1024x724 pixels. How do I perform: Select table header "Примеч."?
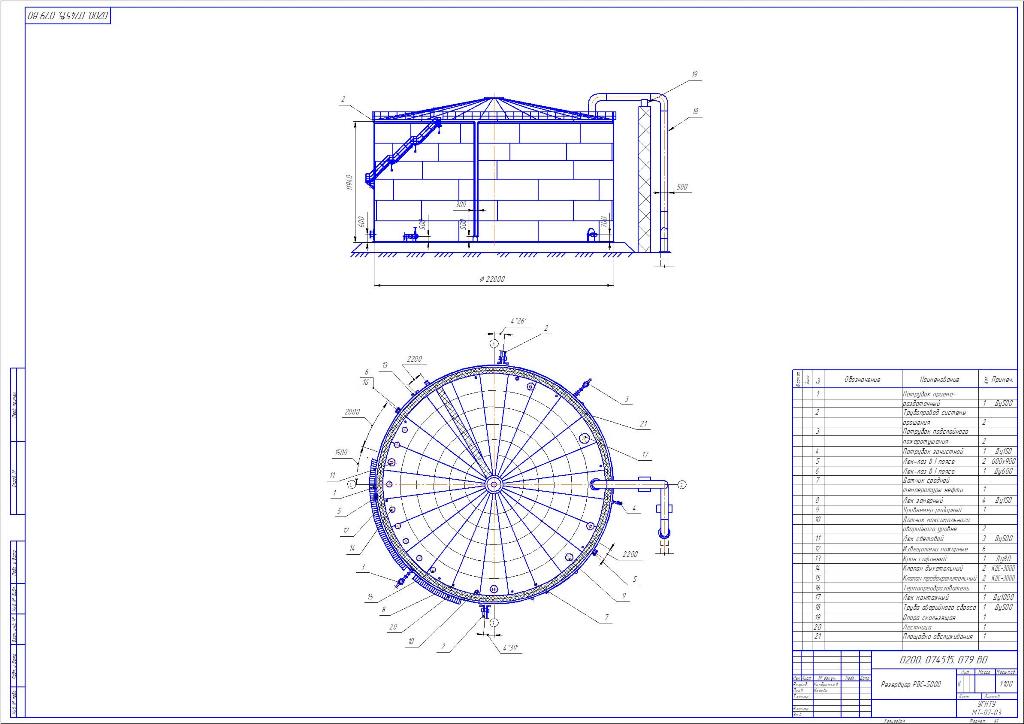1002,379
